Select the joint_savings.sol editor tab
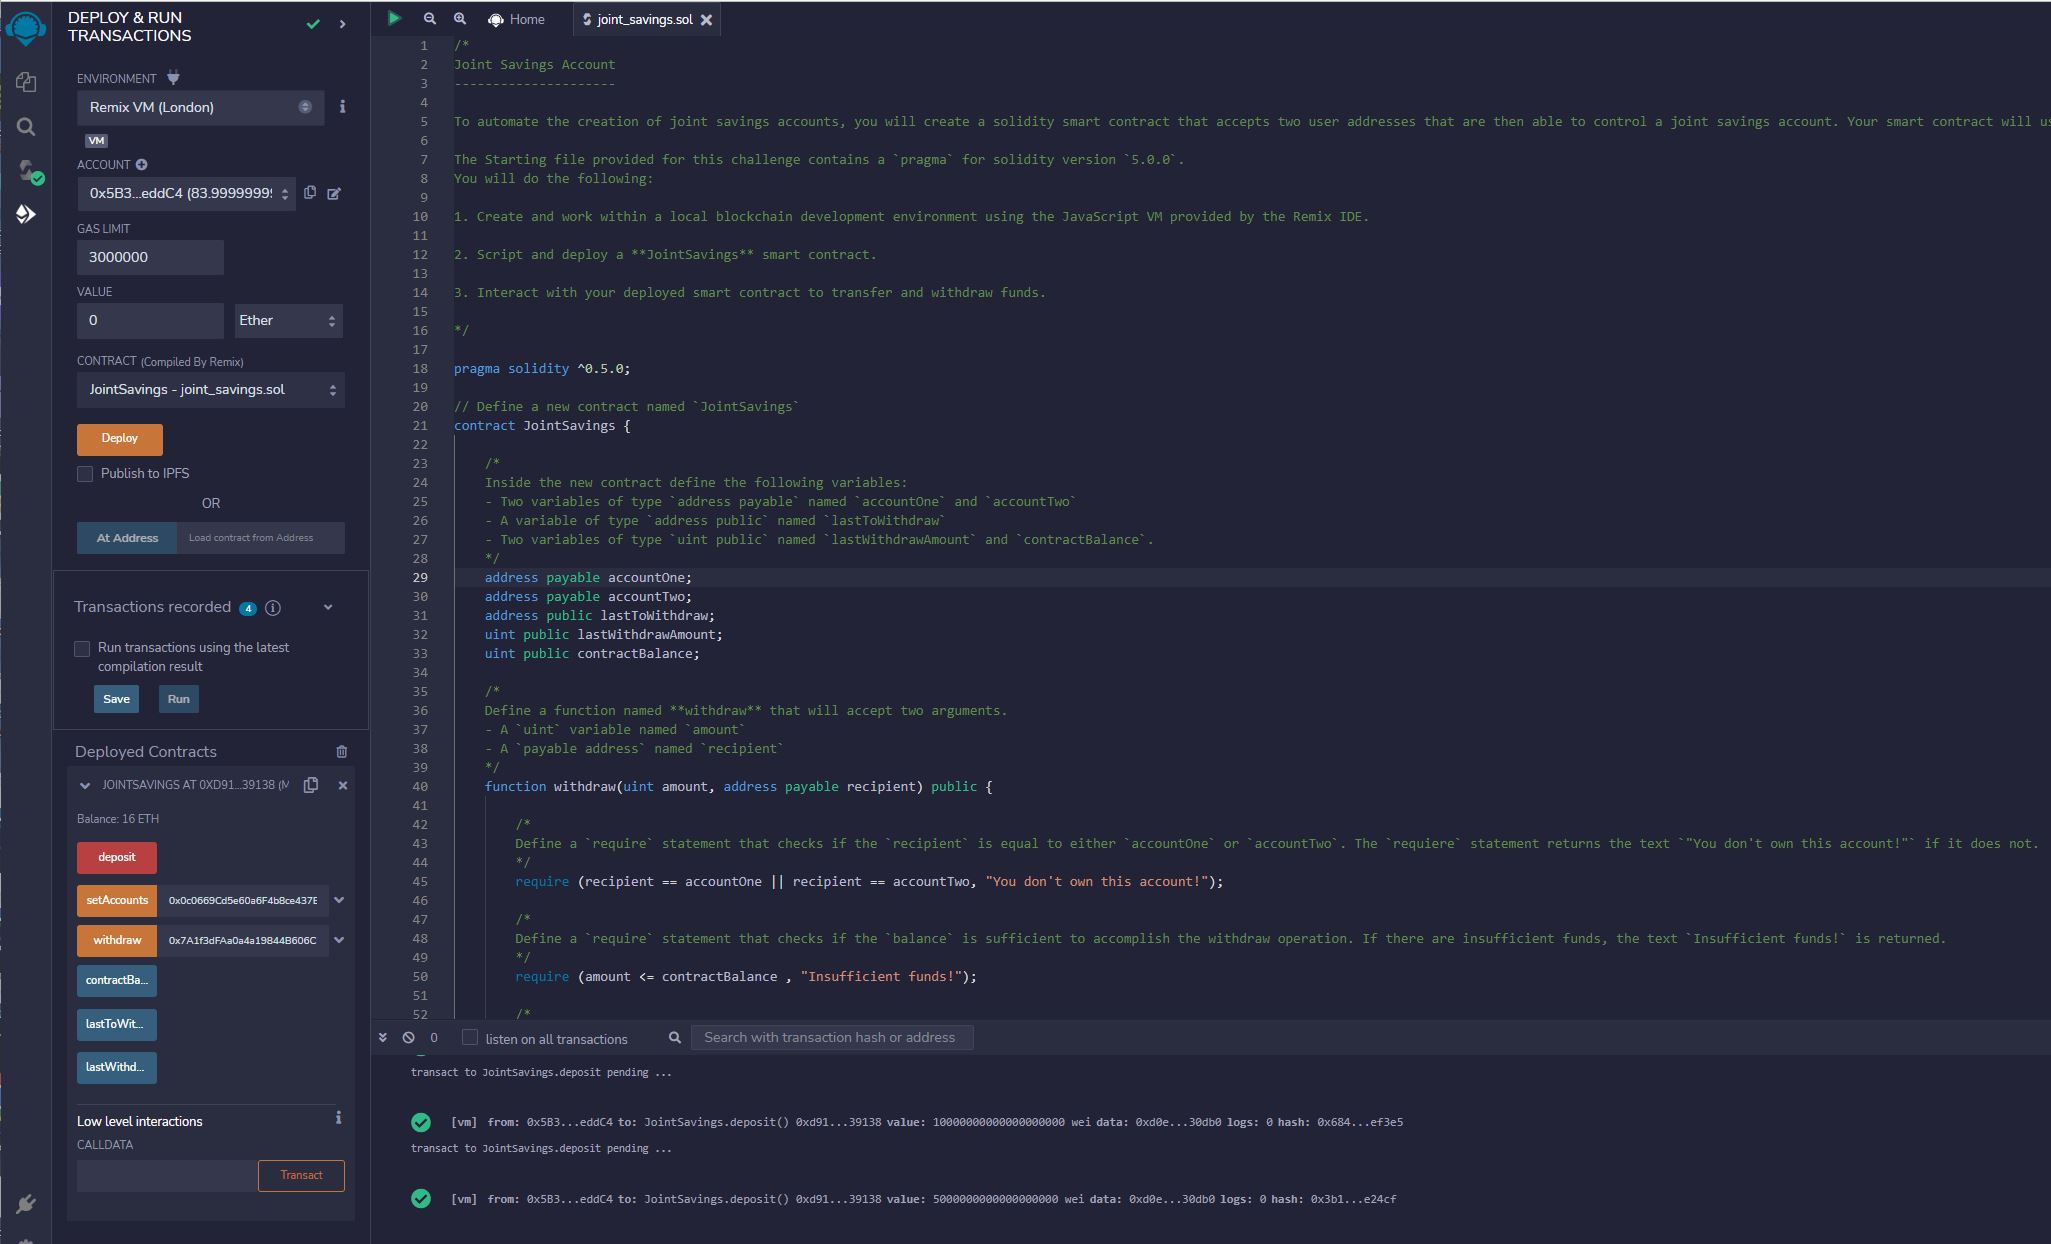 pyautogui.click(x=643, y=19)
